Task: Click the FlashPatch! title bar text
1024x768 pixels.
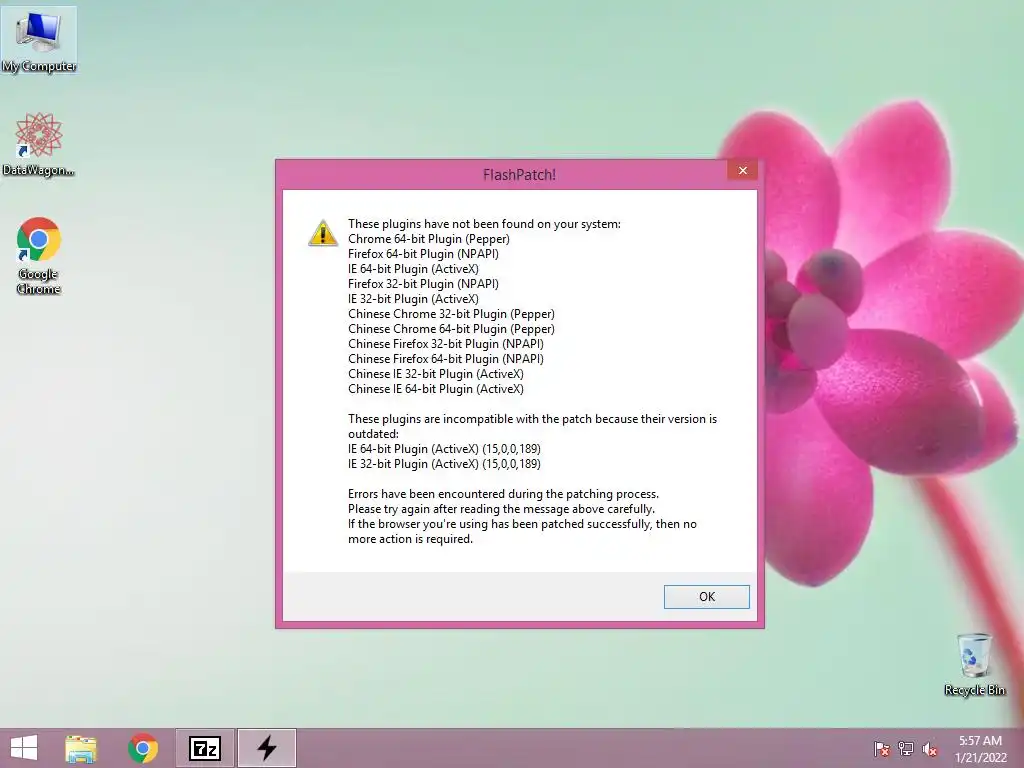Action: pyautogui.click(x=519, y=174)
